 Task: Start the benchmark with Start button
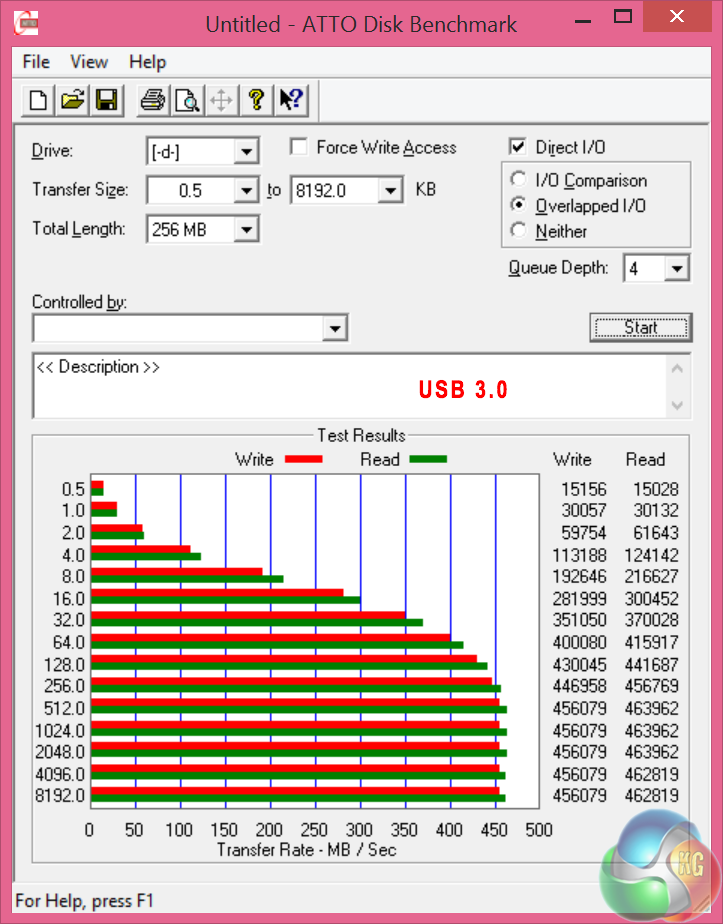641,327
